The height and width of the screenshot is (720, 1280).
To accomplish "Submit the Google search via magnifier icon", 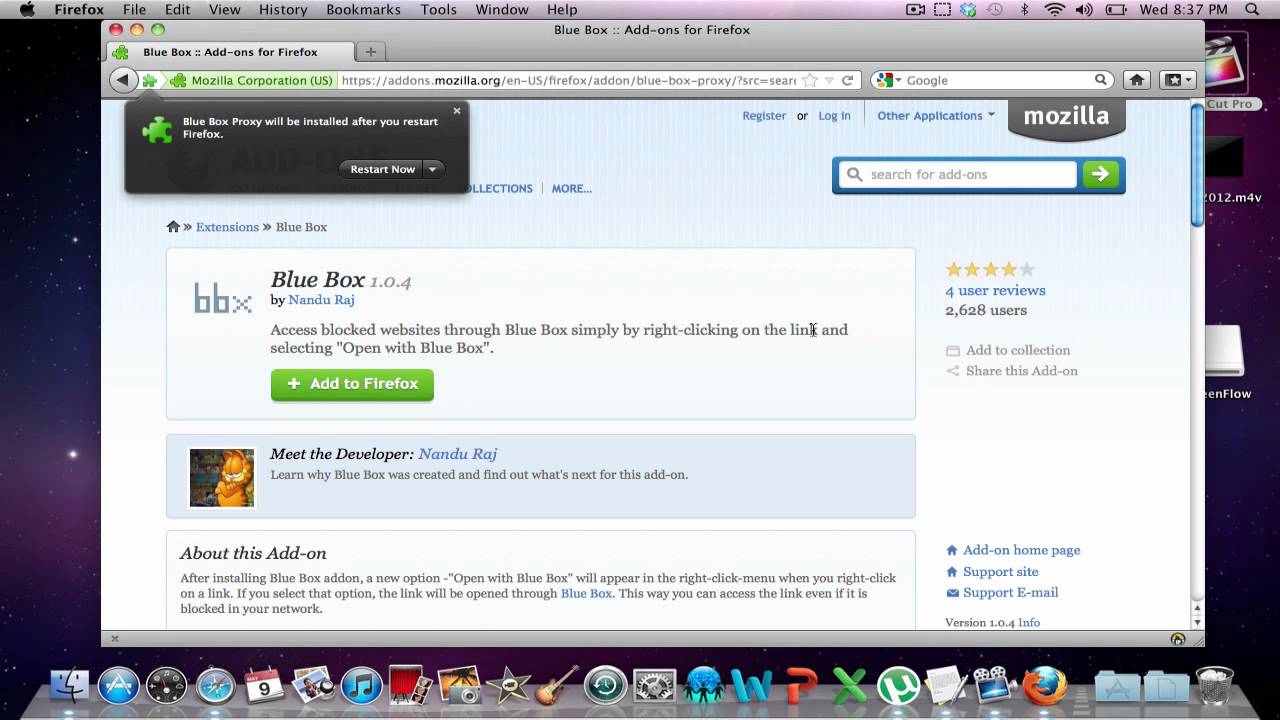I will tap(1100, 80).
